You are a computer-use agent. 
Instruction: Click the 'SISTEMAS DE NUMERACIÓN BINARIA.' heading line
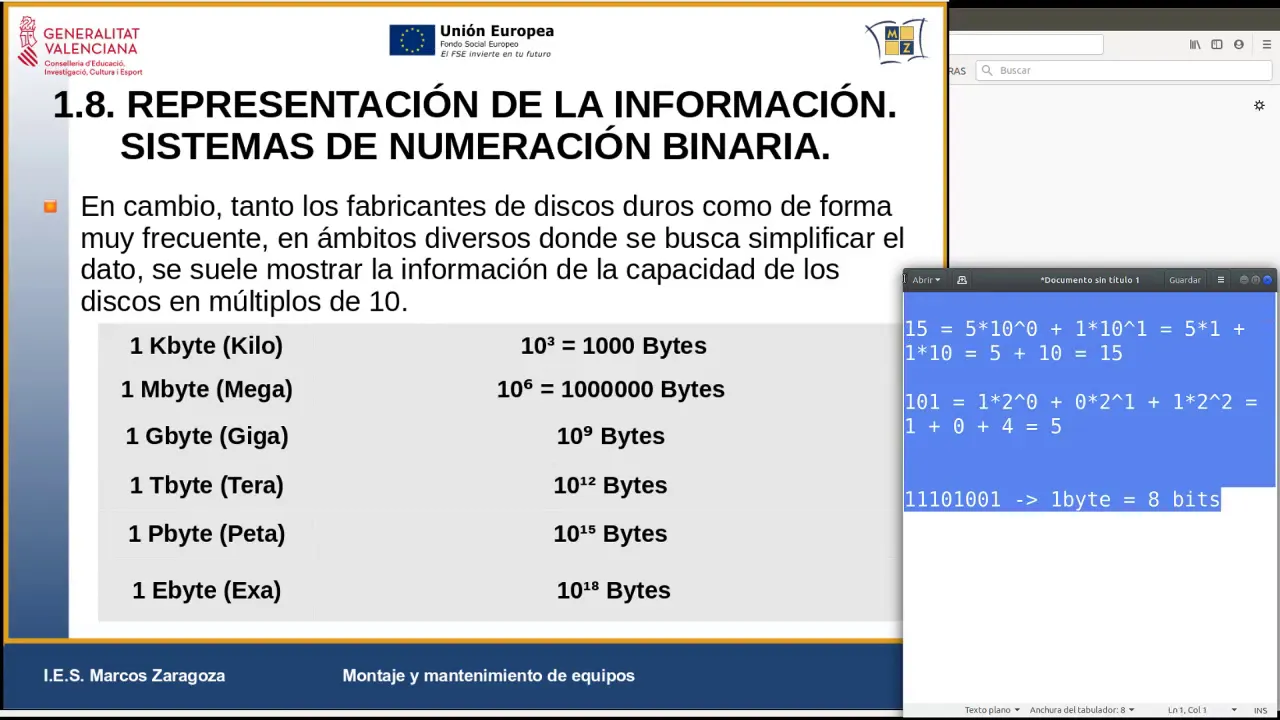(x=475, y=146)
